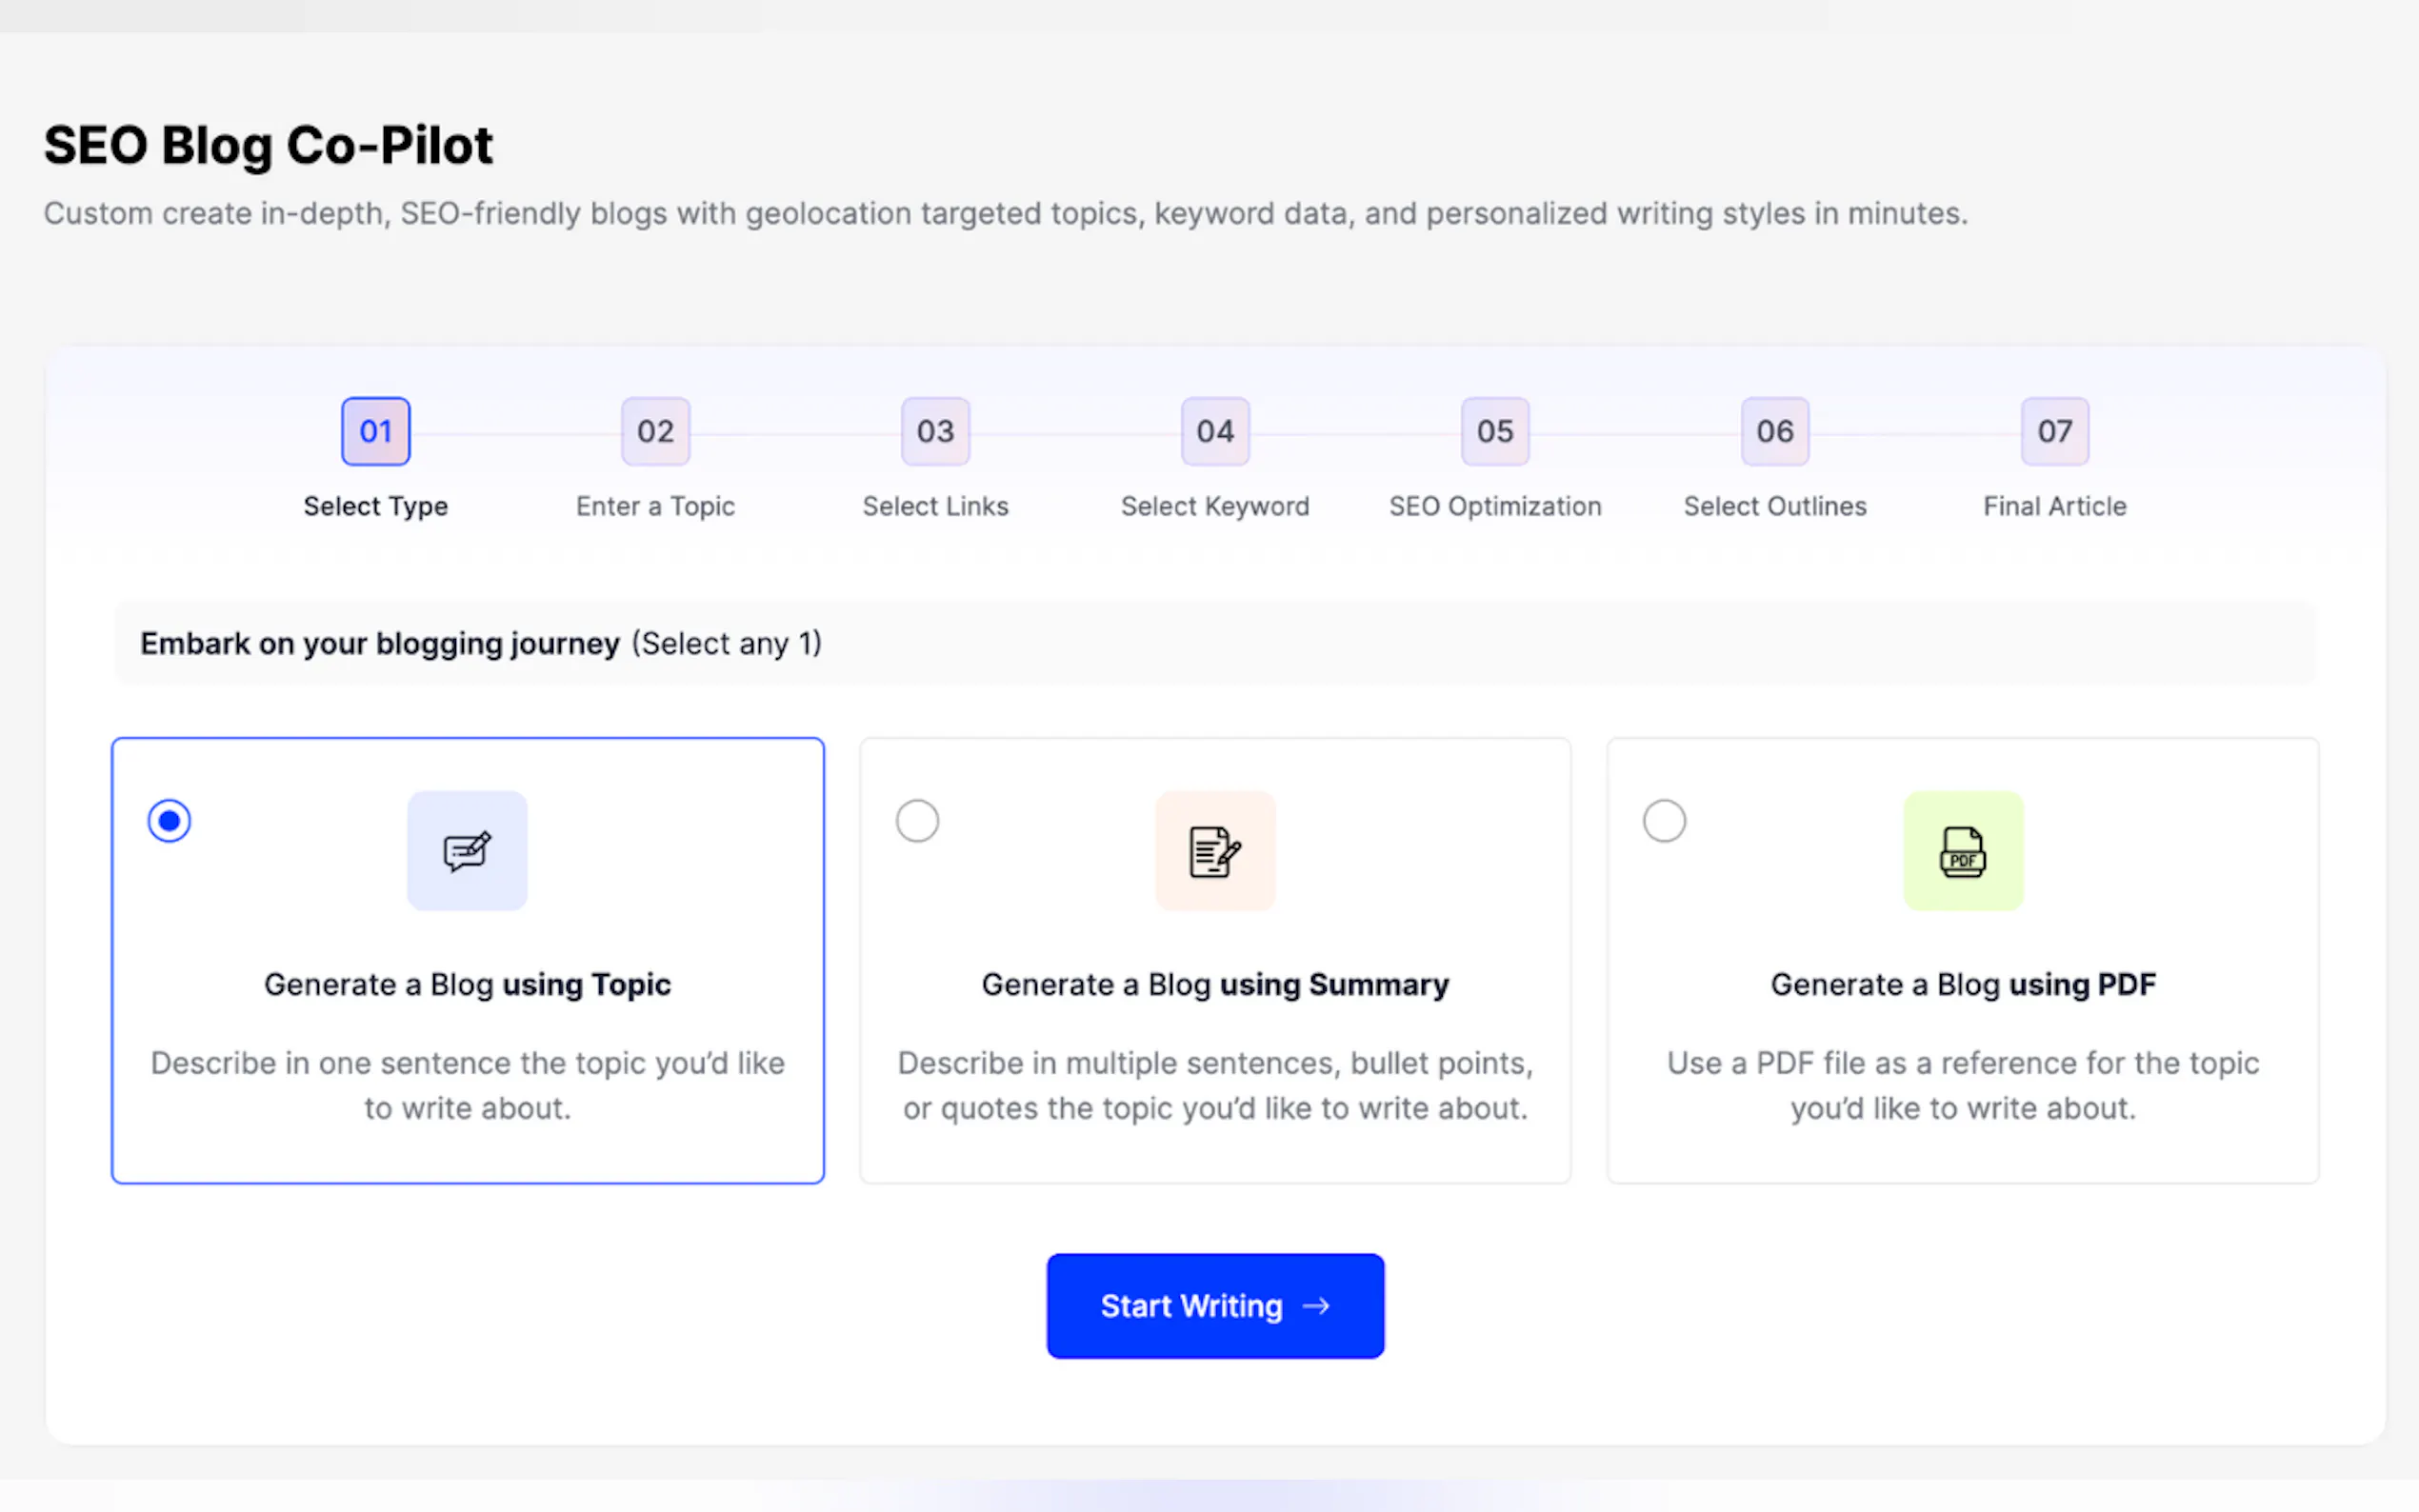The width and height of the screenshot is (2419, 1512).
Task: Select the Generate a Blog using PDF radio
Action: point(1664,821)
